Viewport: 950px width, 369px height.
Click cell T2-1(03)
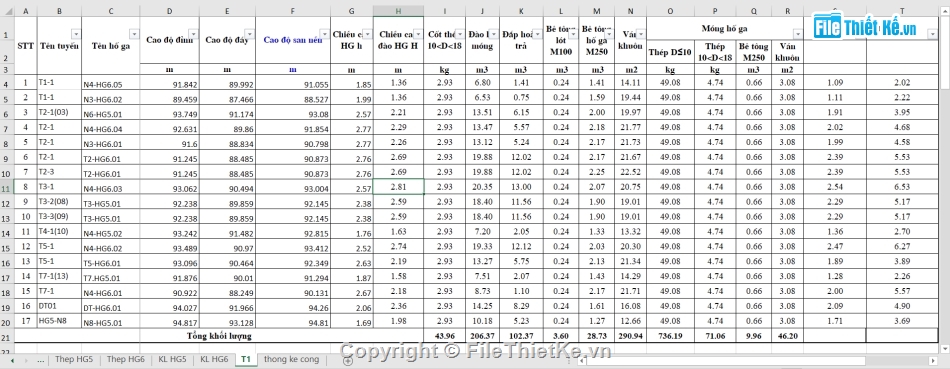pos(59,113)
